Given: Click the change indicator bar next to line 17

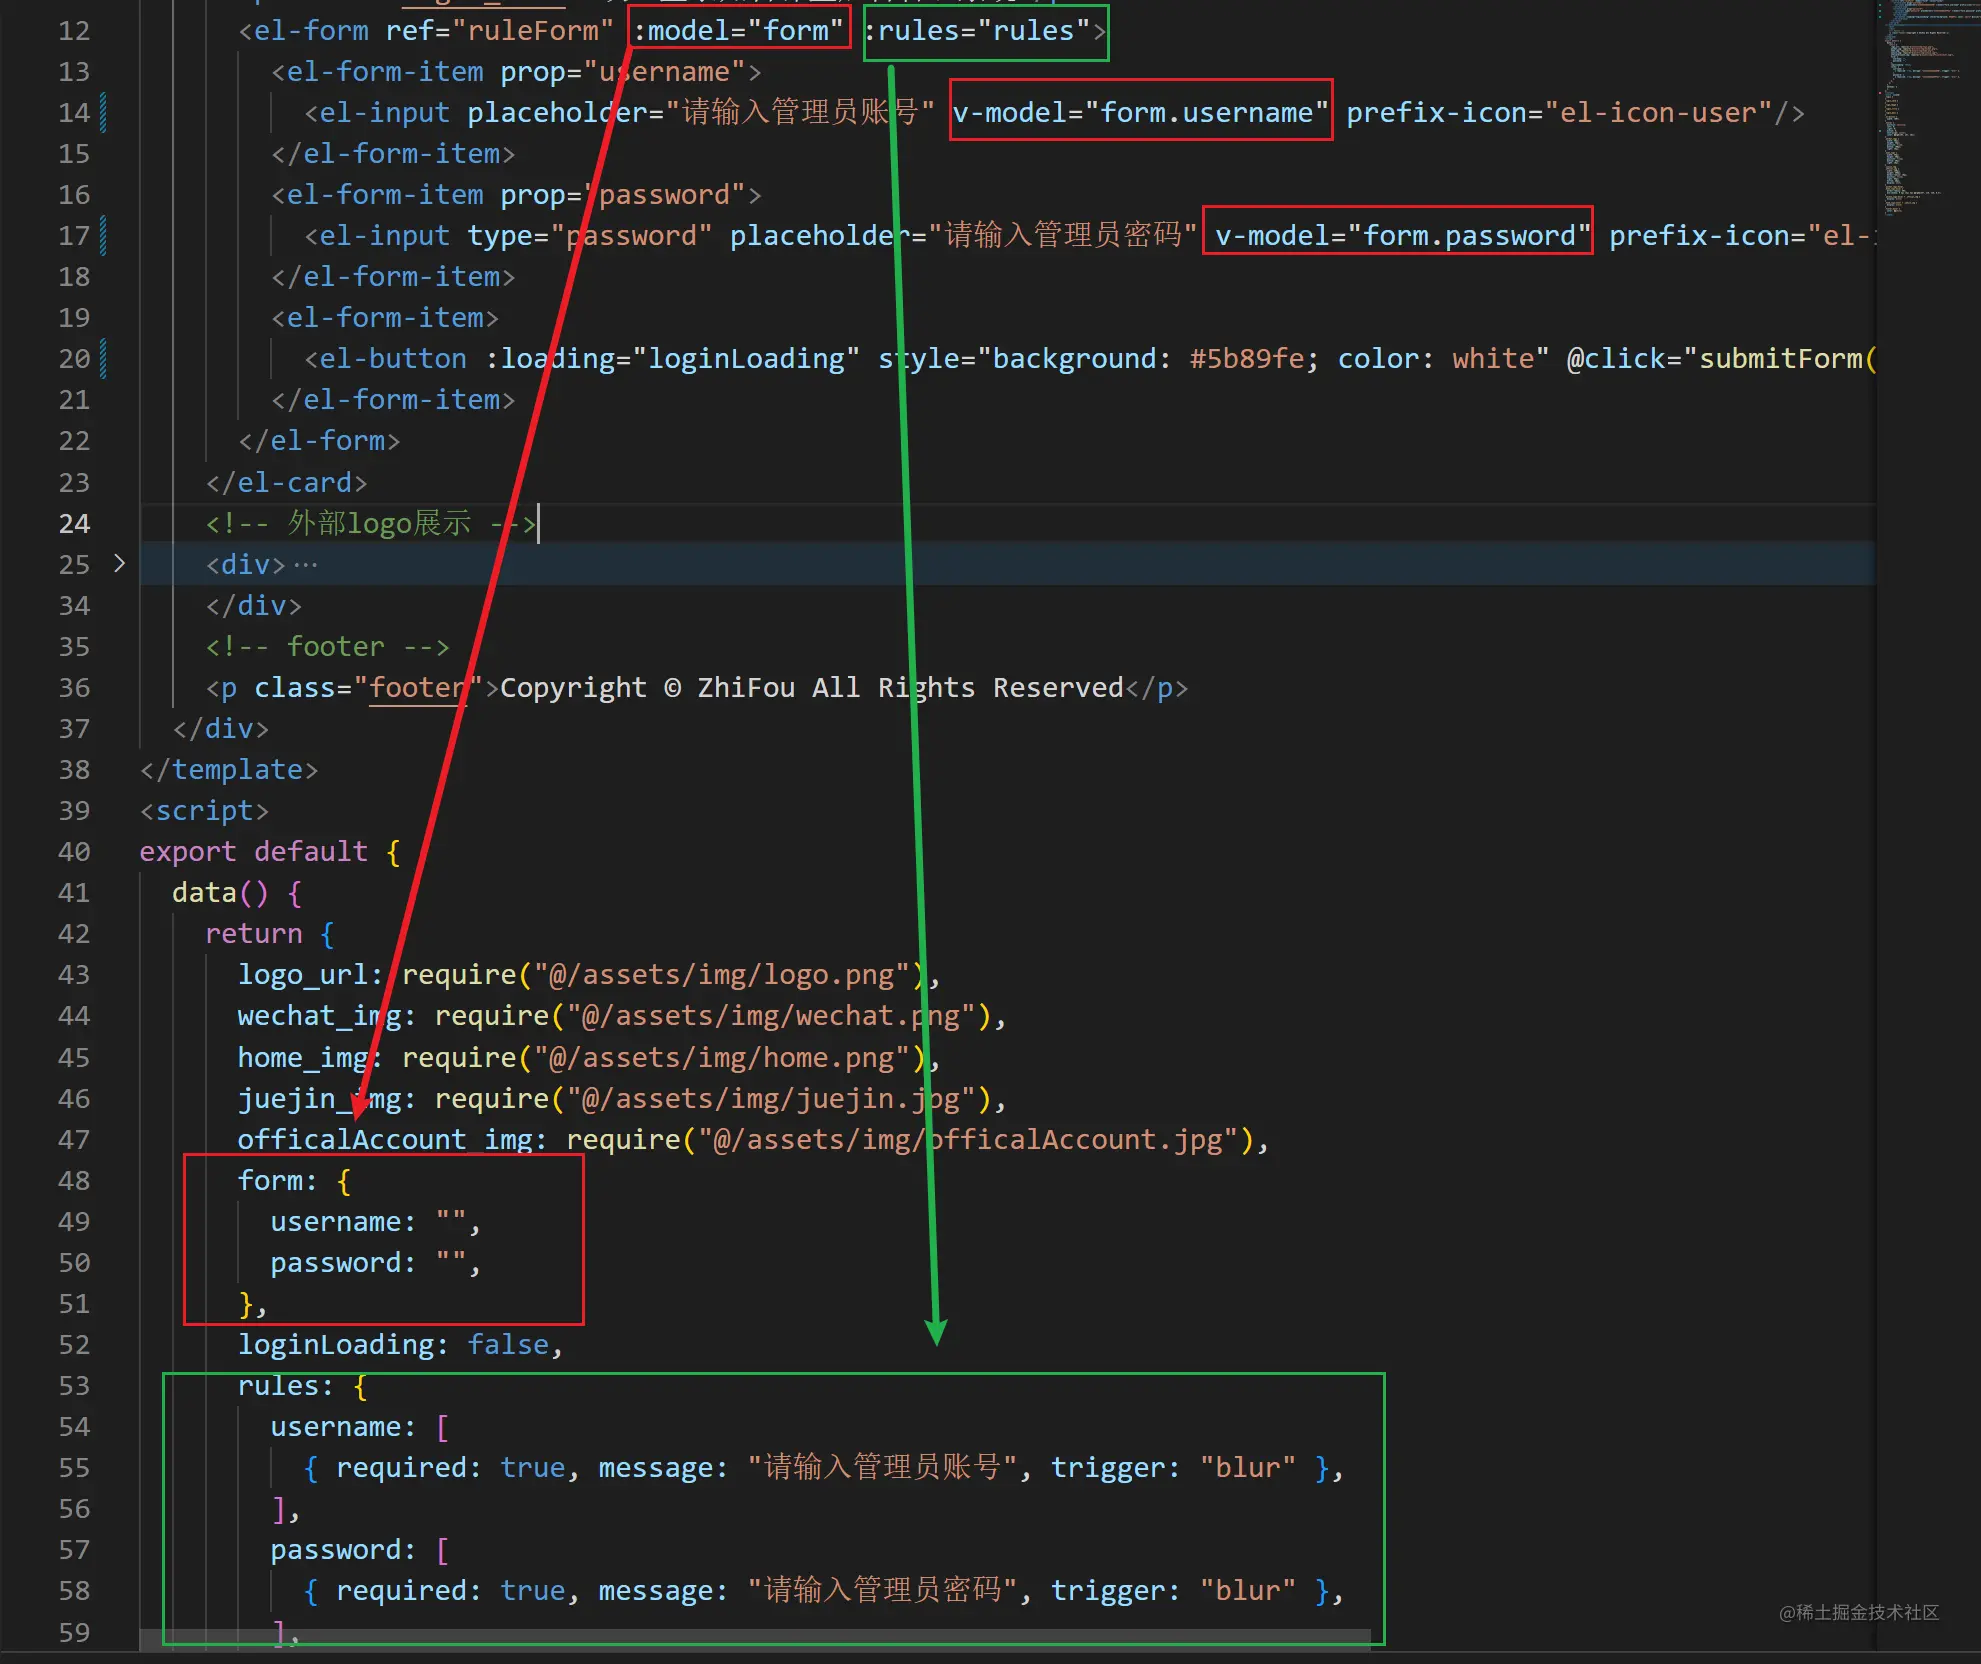Looking at the screenshot, I should (103, 236).
